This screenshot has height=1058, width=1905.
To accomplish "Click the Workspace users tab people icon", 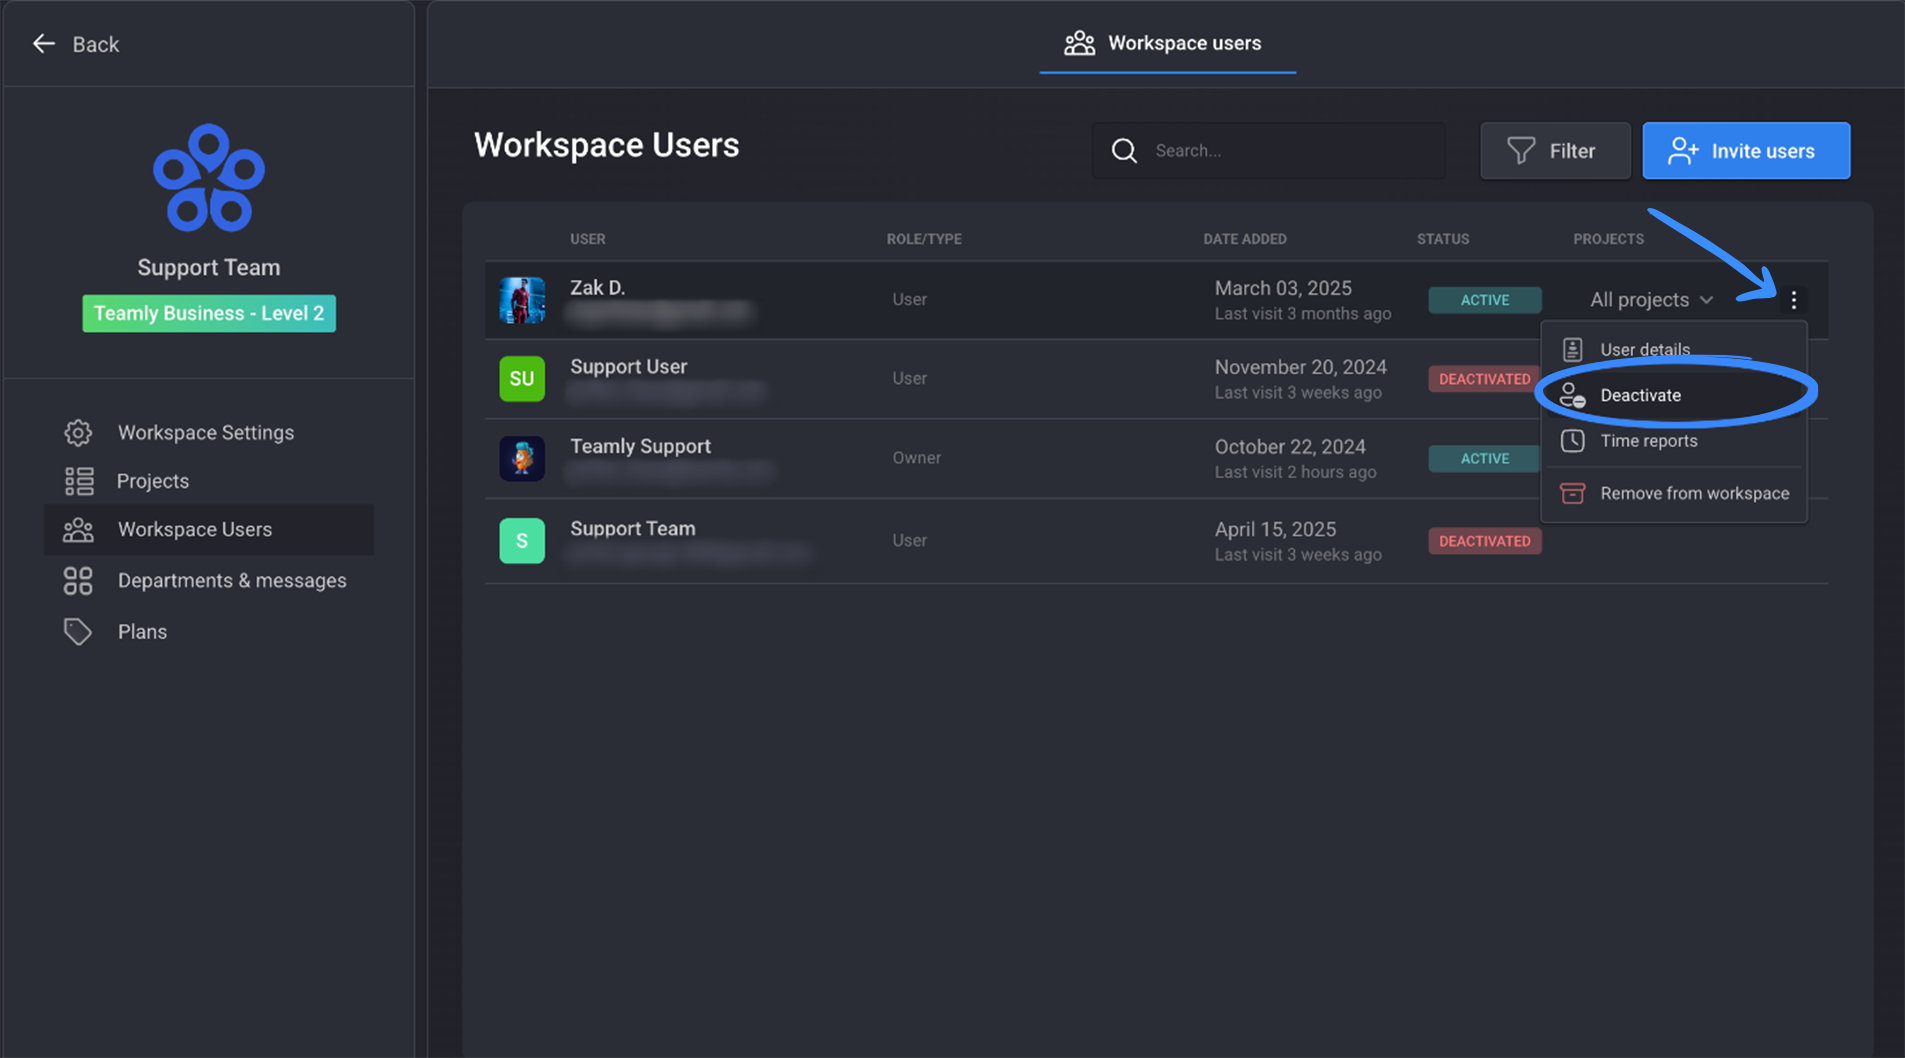I will coord(1079,43).
